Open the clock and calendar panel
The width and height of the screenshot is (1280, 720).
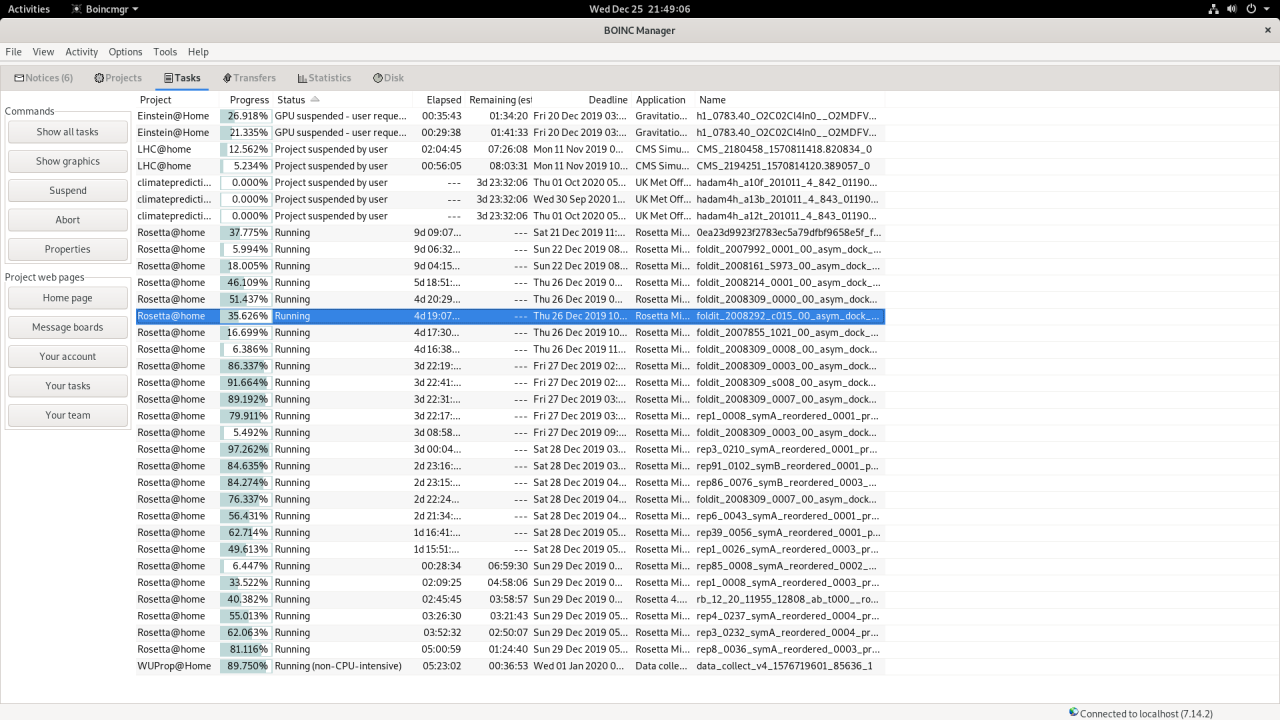point(639,9)
